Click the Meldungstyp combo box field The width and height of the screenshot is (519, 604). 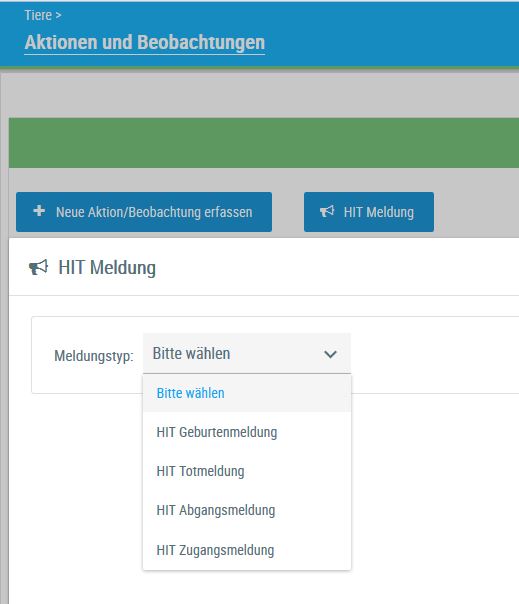[247, 354]
